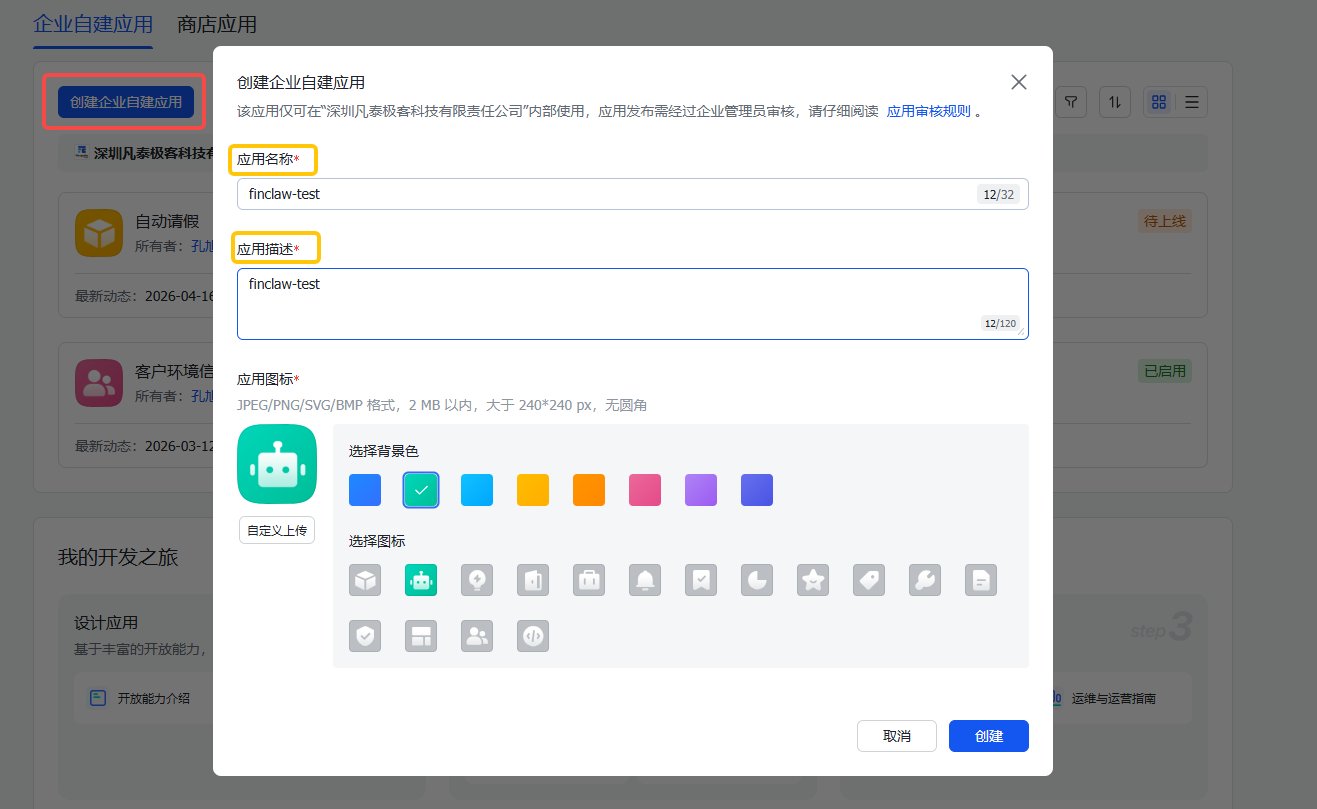Select the robot app icon
This screenshot has height=809, width=1317.
(x=421, y=580)
